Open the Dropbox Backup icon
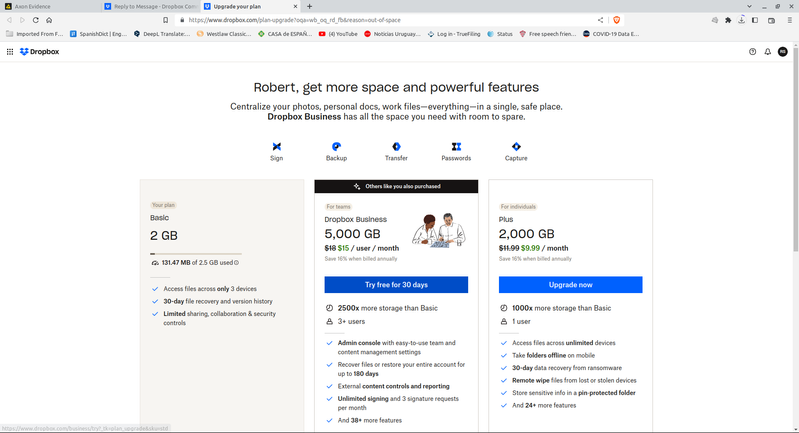This screenshot has width=799, height=433. [x=336, y=147]
